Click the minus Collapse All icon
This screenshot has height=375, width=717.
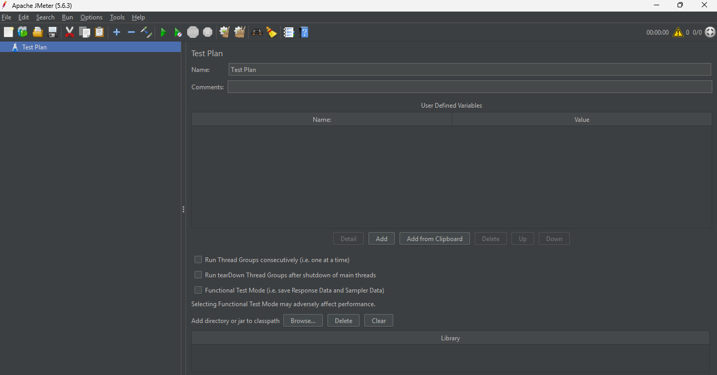(x=131, y=32)
